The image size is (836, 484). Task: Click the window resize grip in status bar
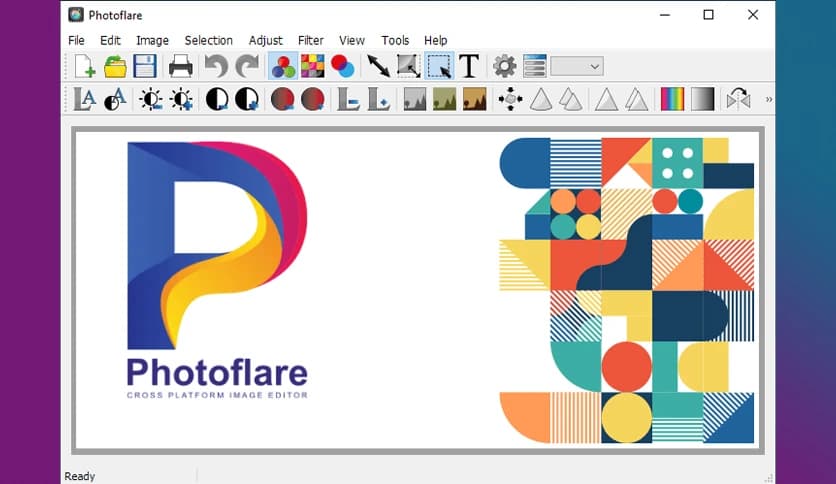(768, 478)
